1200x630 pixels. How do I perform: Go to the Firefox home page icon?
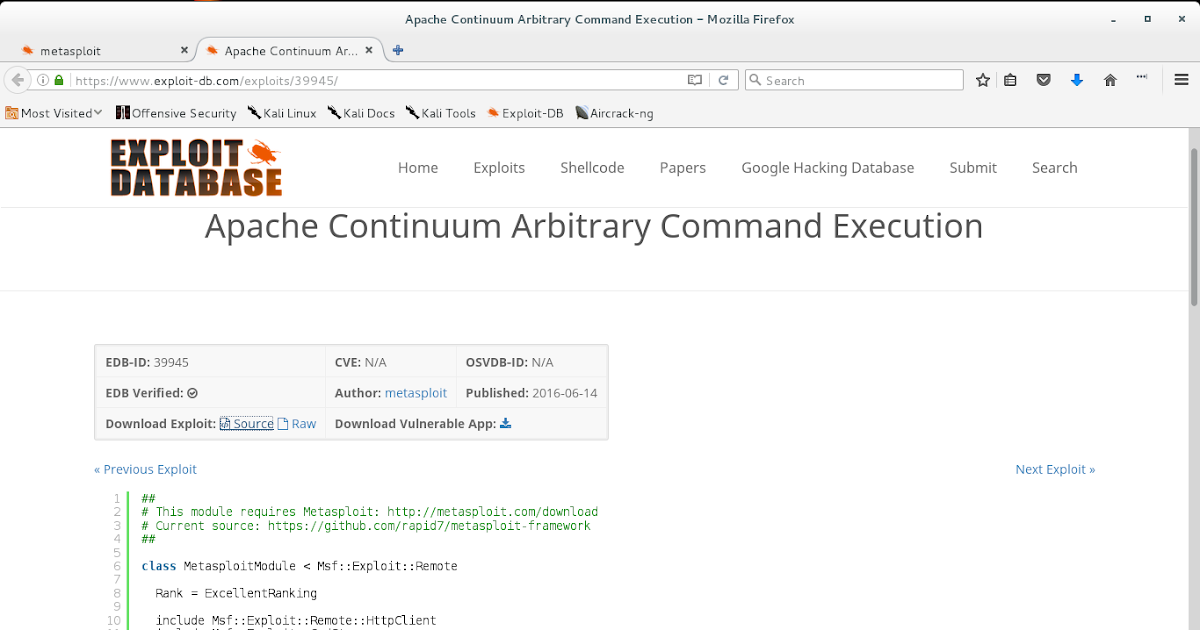pos(1110,80)
